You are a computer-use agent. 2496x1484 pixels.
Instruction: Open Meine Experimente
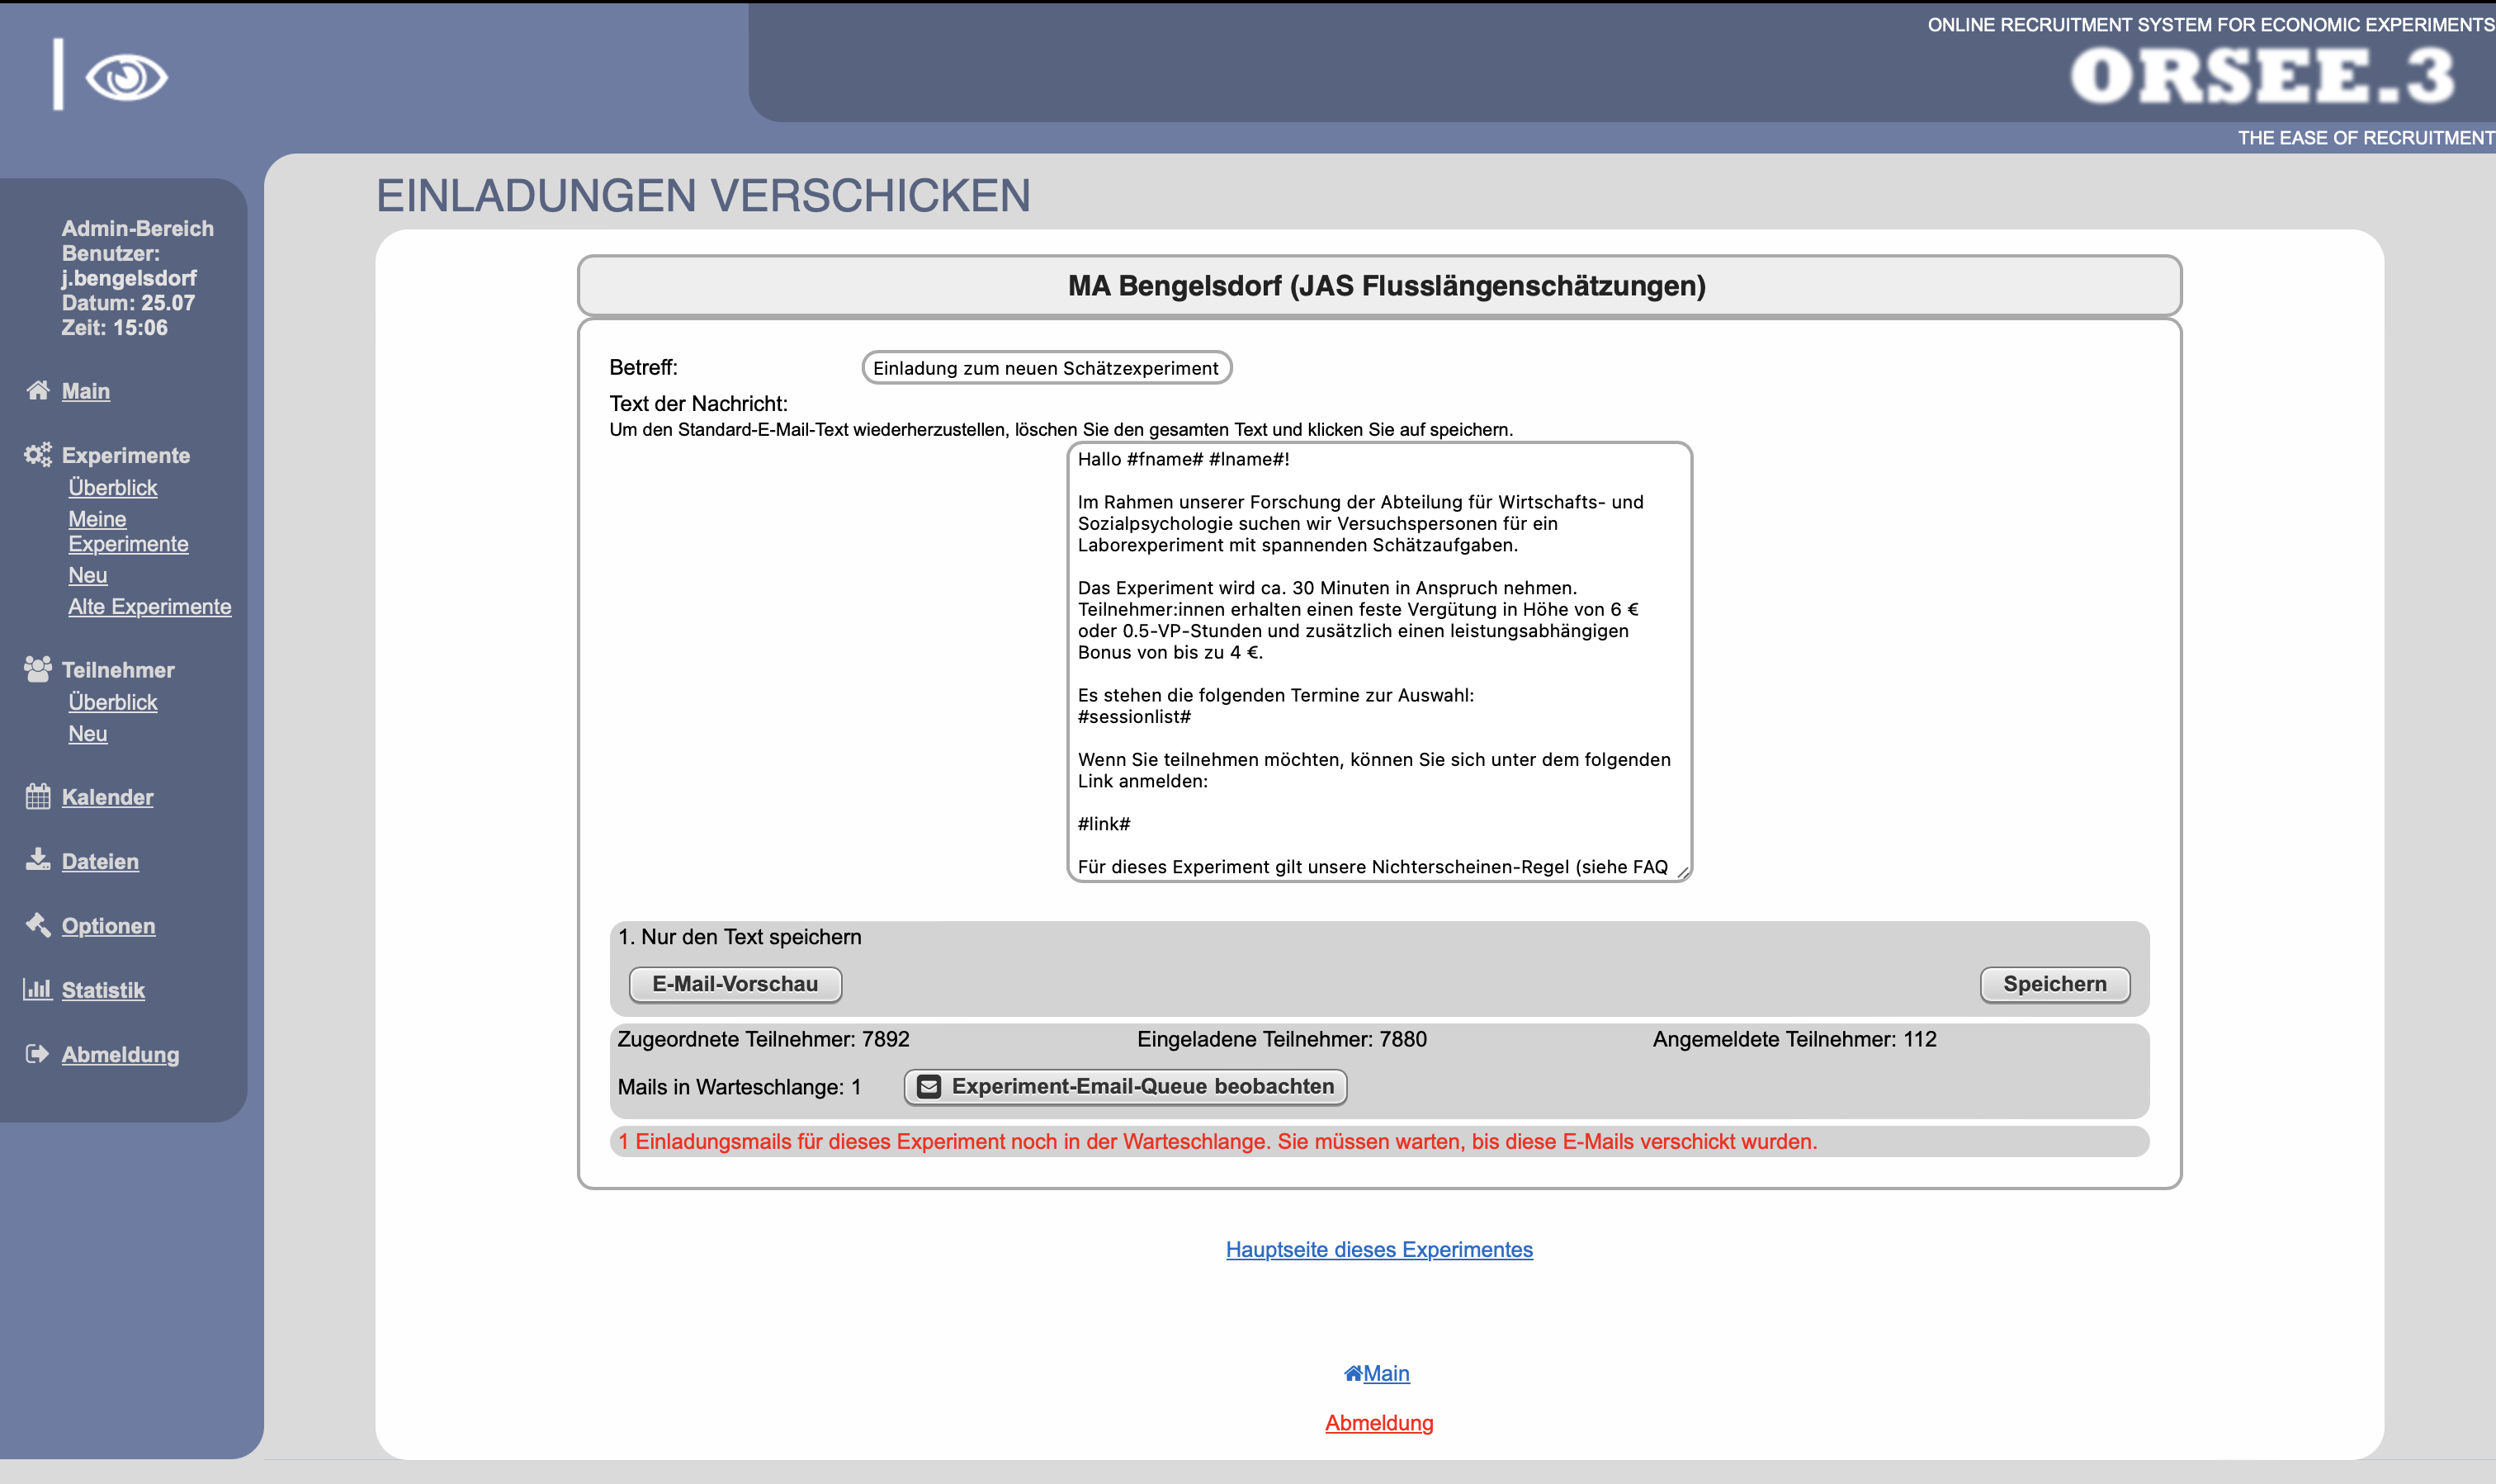[x=128, y=531]
